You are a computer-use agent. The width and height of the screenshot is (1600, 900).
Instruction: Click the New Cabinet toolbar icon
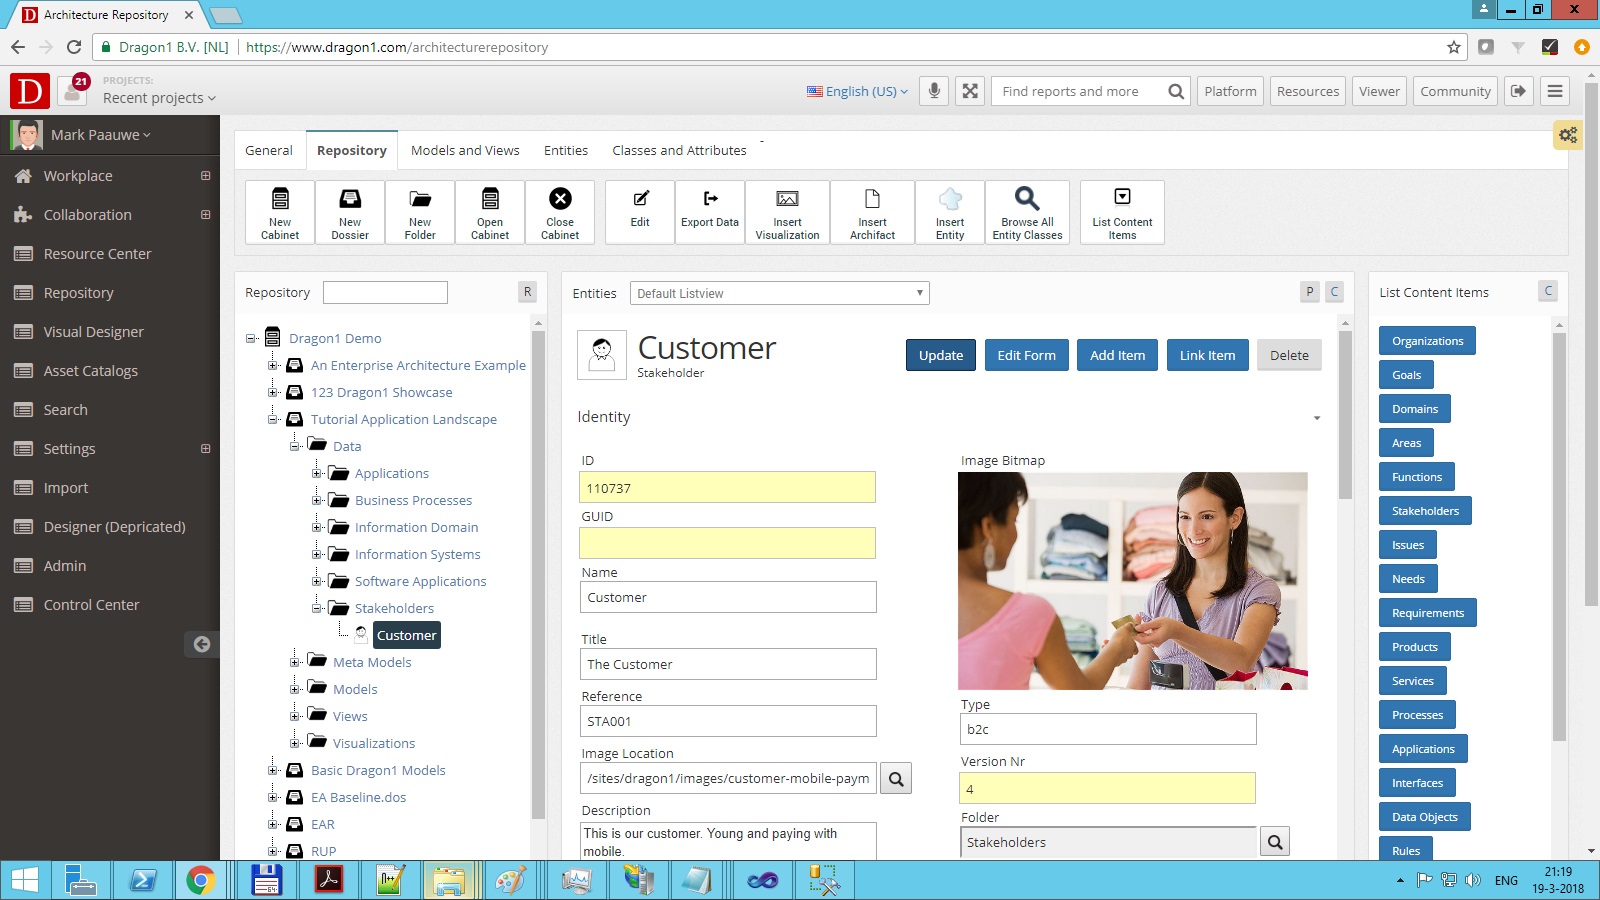[x=280, y=212]
